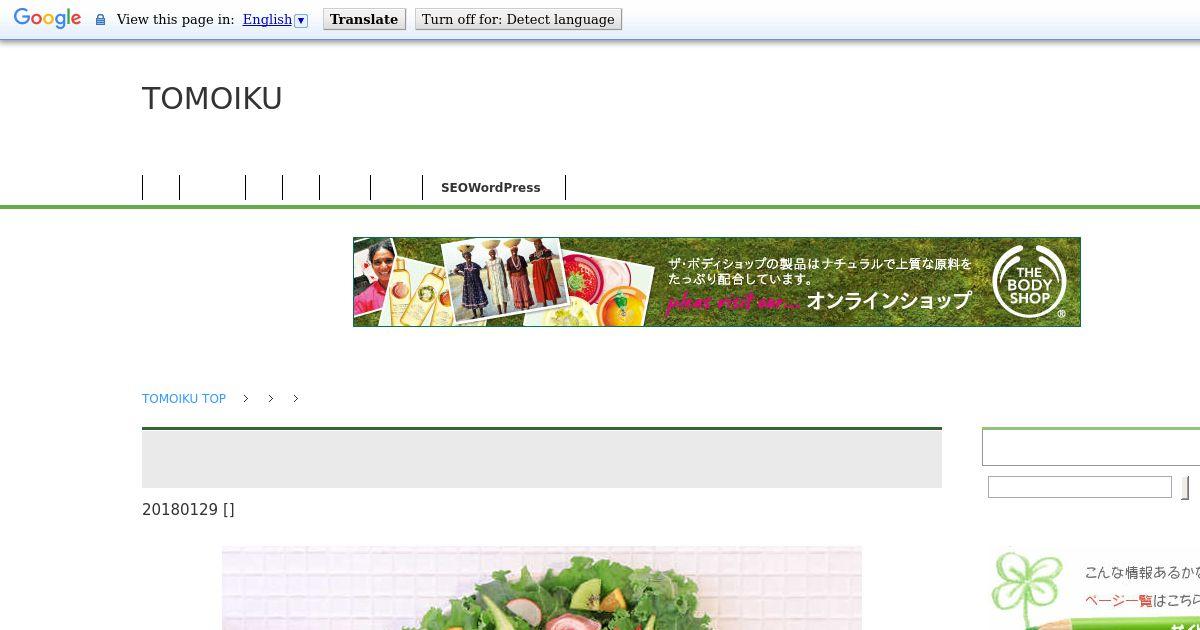Viewport: 1200px width, 630px height.
Task: Select the SEOWordPress menu item
Action: tap(490, 188)
